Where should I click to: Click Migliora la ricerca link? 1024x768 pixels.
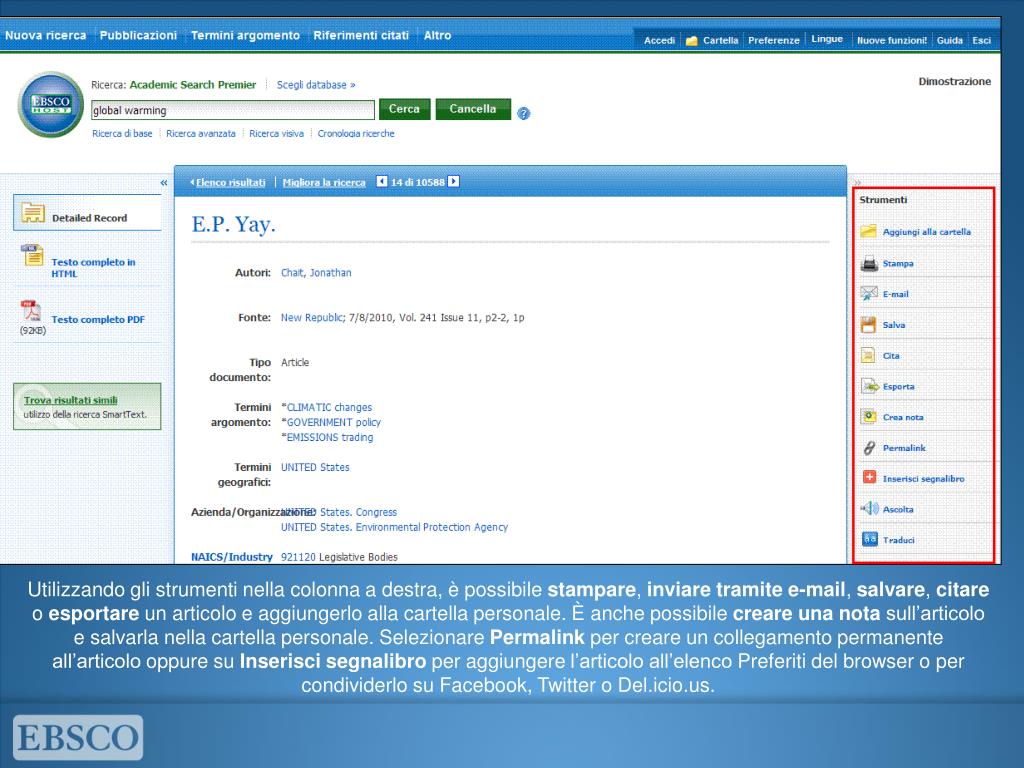324,182
